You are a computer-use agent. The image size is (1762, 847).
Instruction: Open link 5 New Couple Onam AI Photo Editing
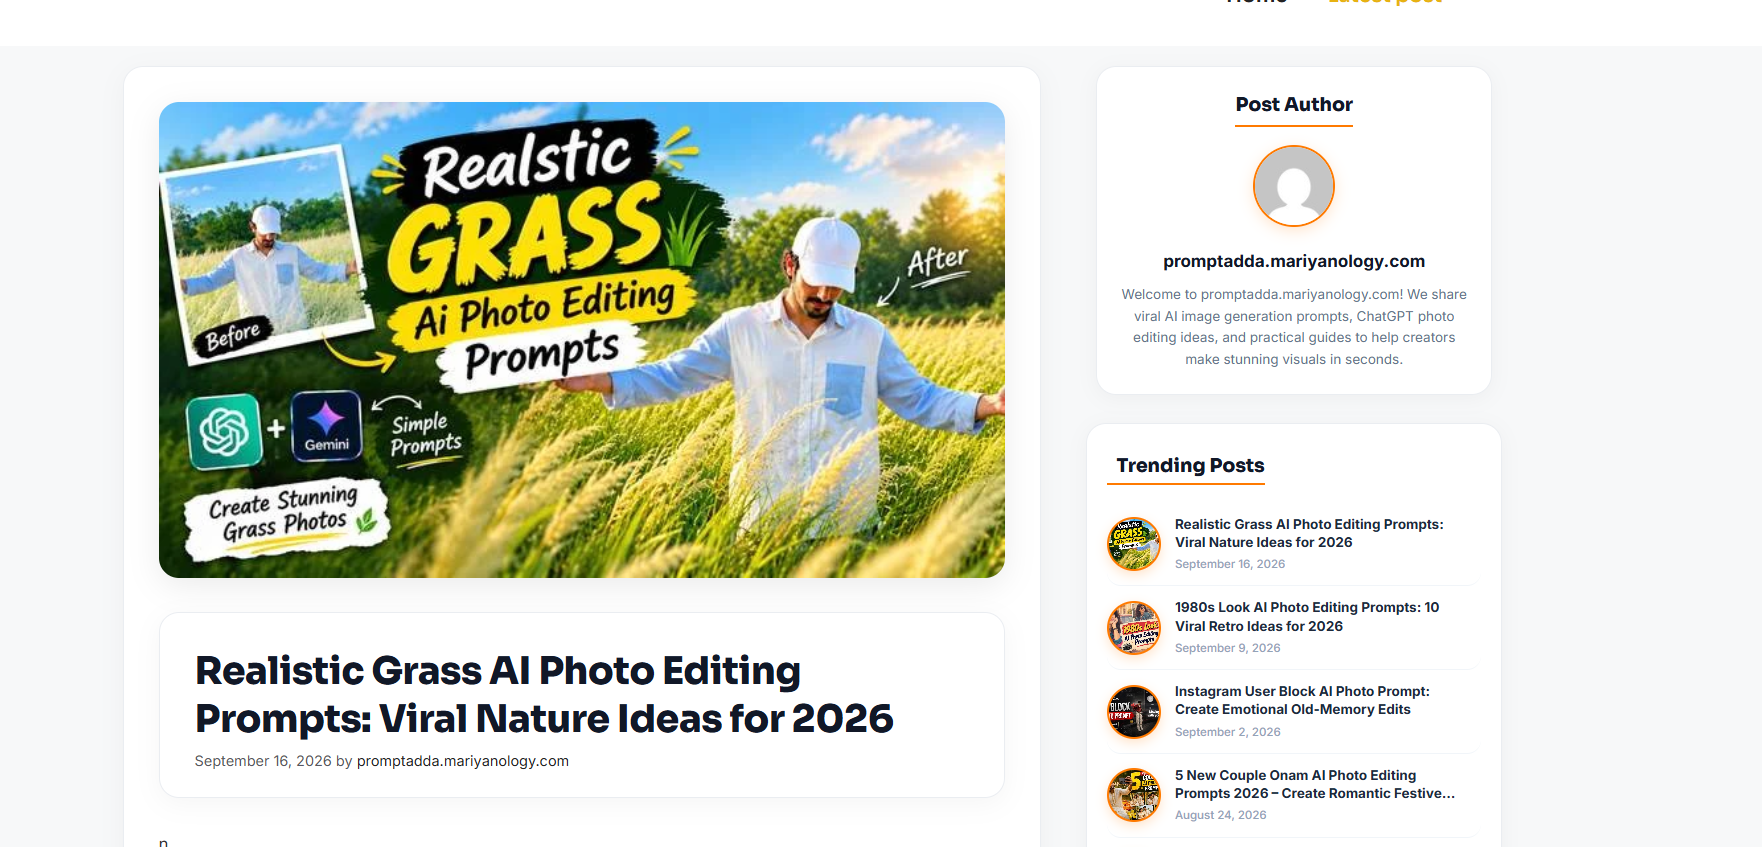point(1314,784)
